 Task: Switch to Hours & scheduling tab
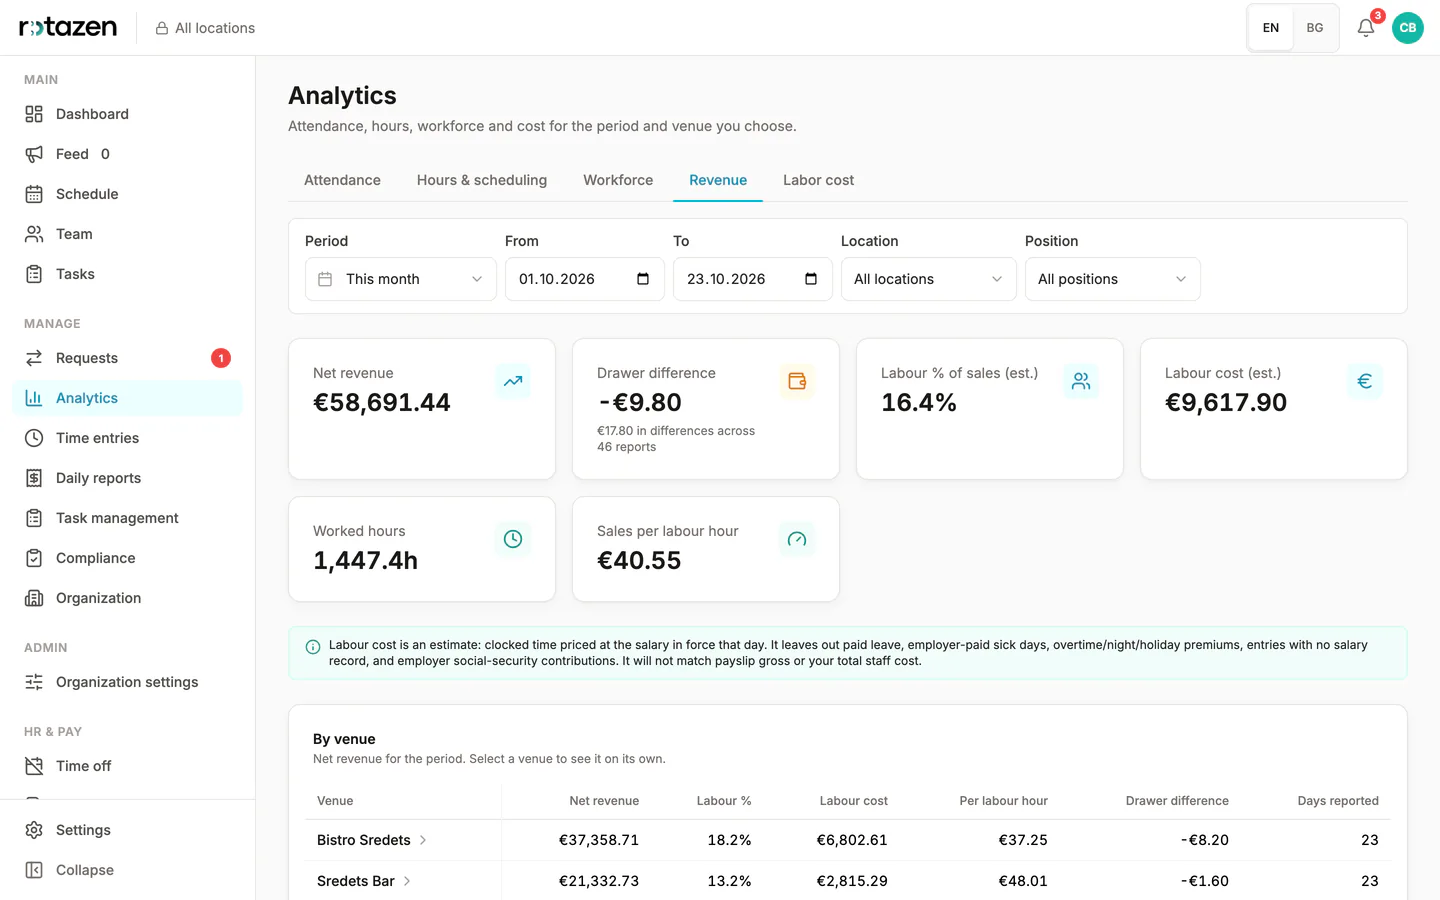[x=482, y=180]
